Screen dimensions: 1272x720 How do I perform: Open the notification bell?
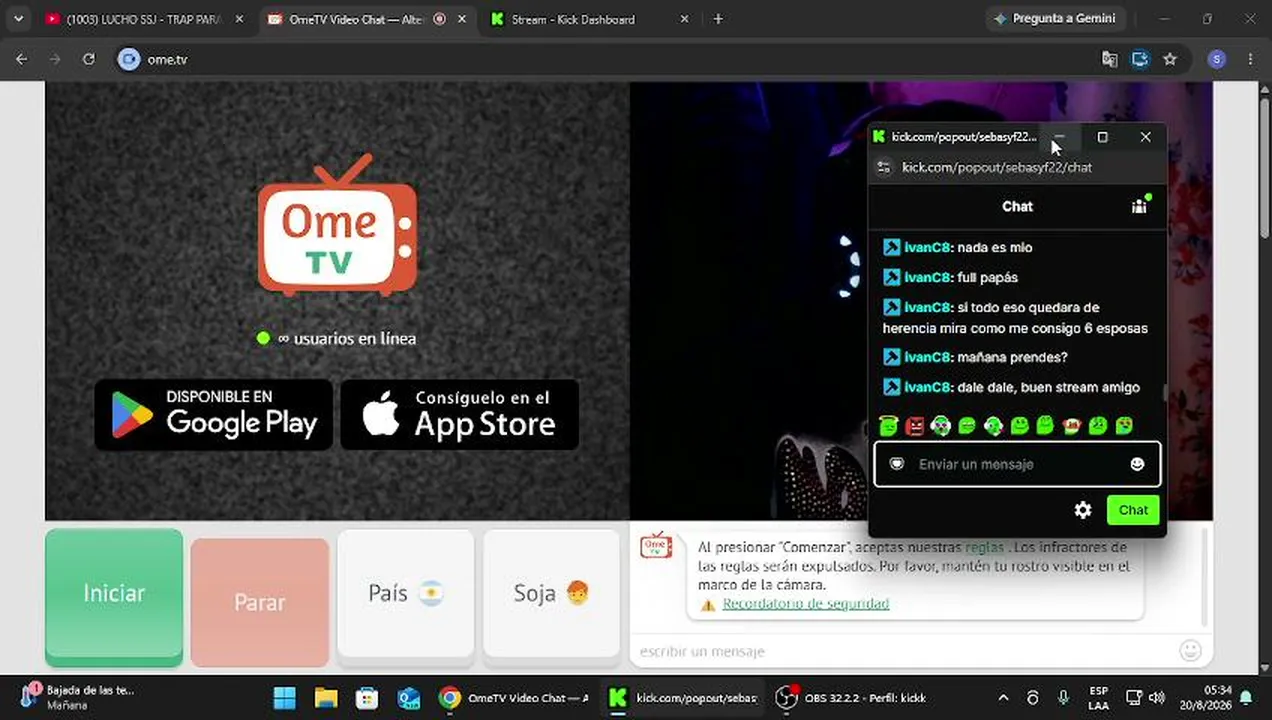tap(1247, 698)
